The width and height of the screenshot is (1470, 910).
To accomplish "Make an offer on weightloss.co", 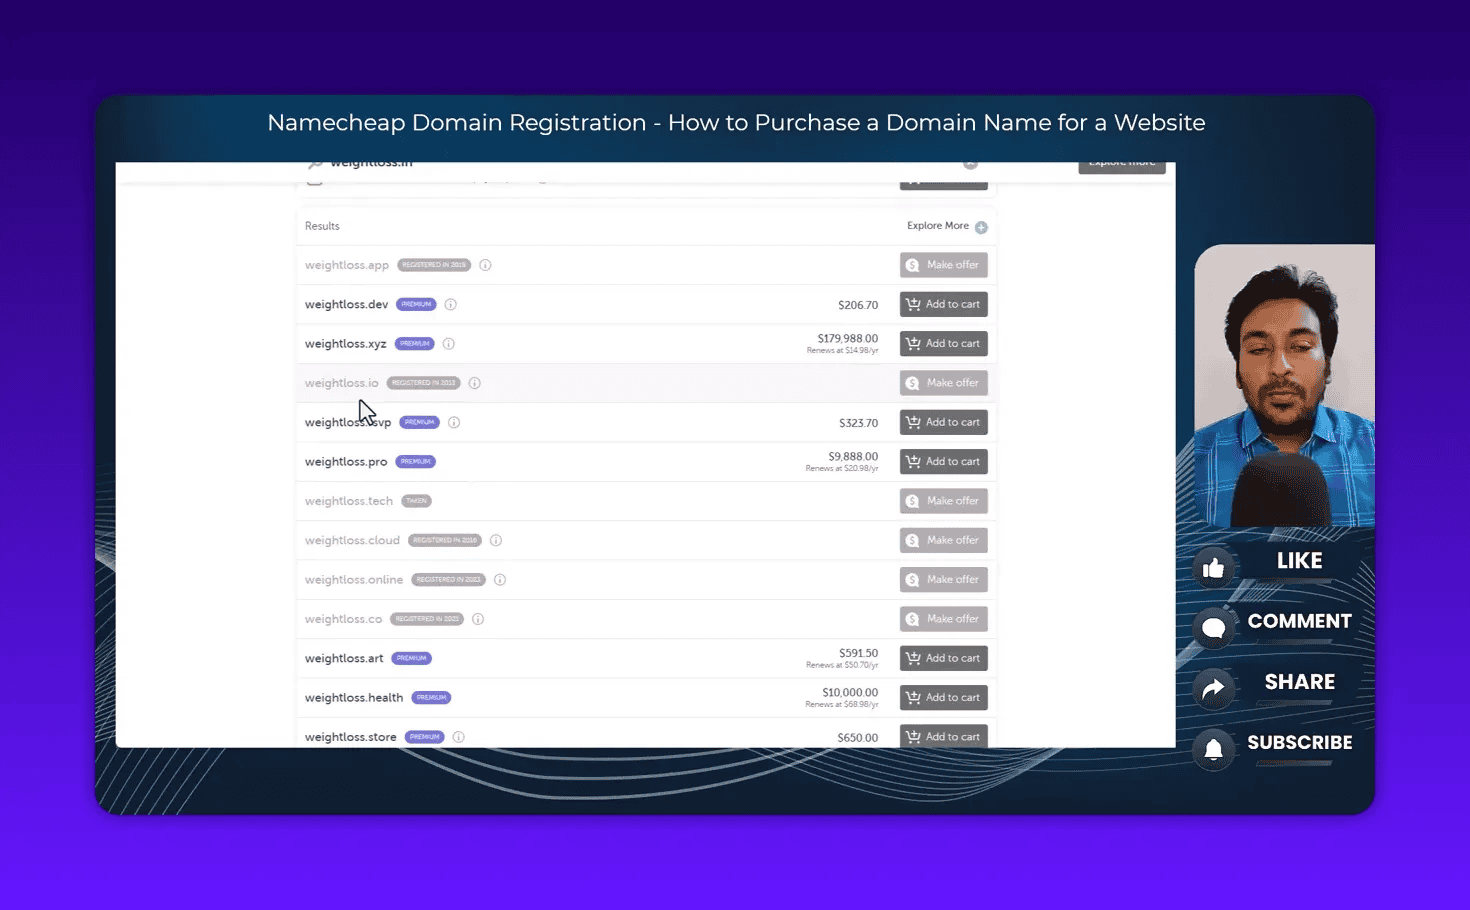I will [x=943, y=618].
